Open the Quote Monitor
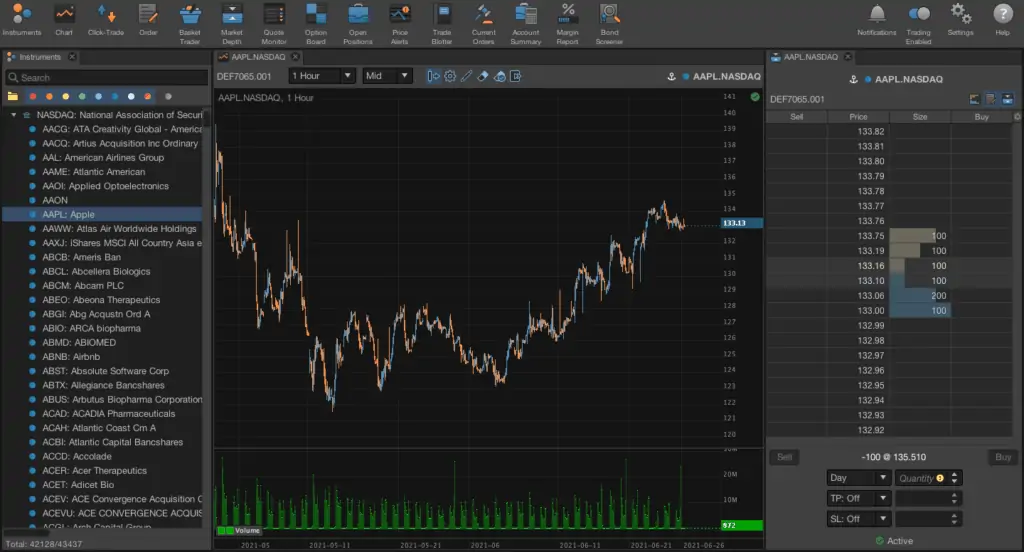This screenshot has width=1024, height=552. click(274, 24)
